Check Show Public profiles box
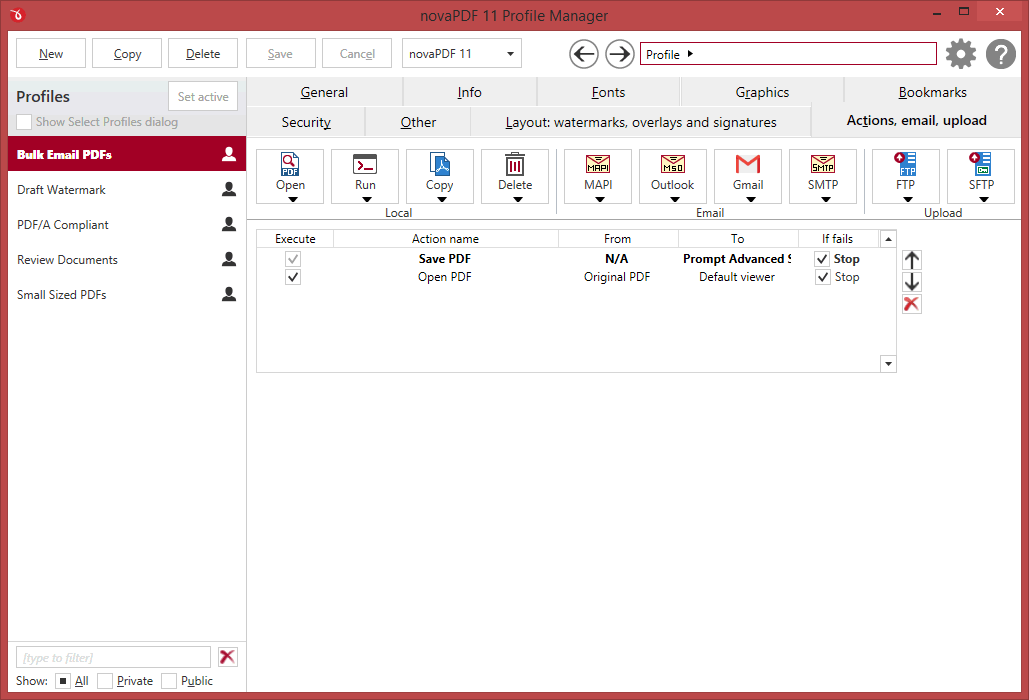The image size is (1029, 700). (169, 681)
